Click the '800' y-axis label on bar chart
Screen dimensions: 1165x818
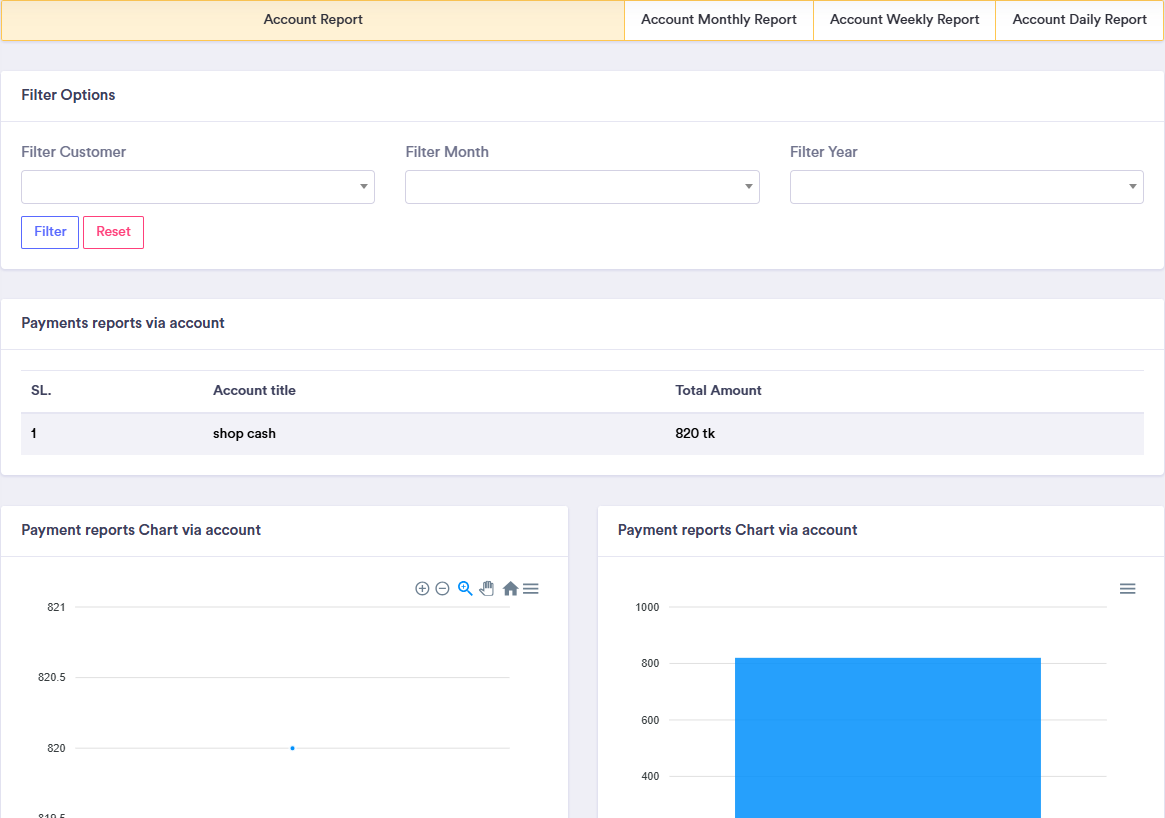[x=650, y=663]
